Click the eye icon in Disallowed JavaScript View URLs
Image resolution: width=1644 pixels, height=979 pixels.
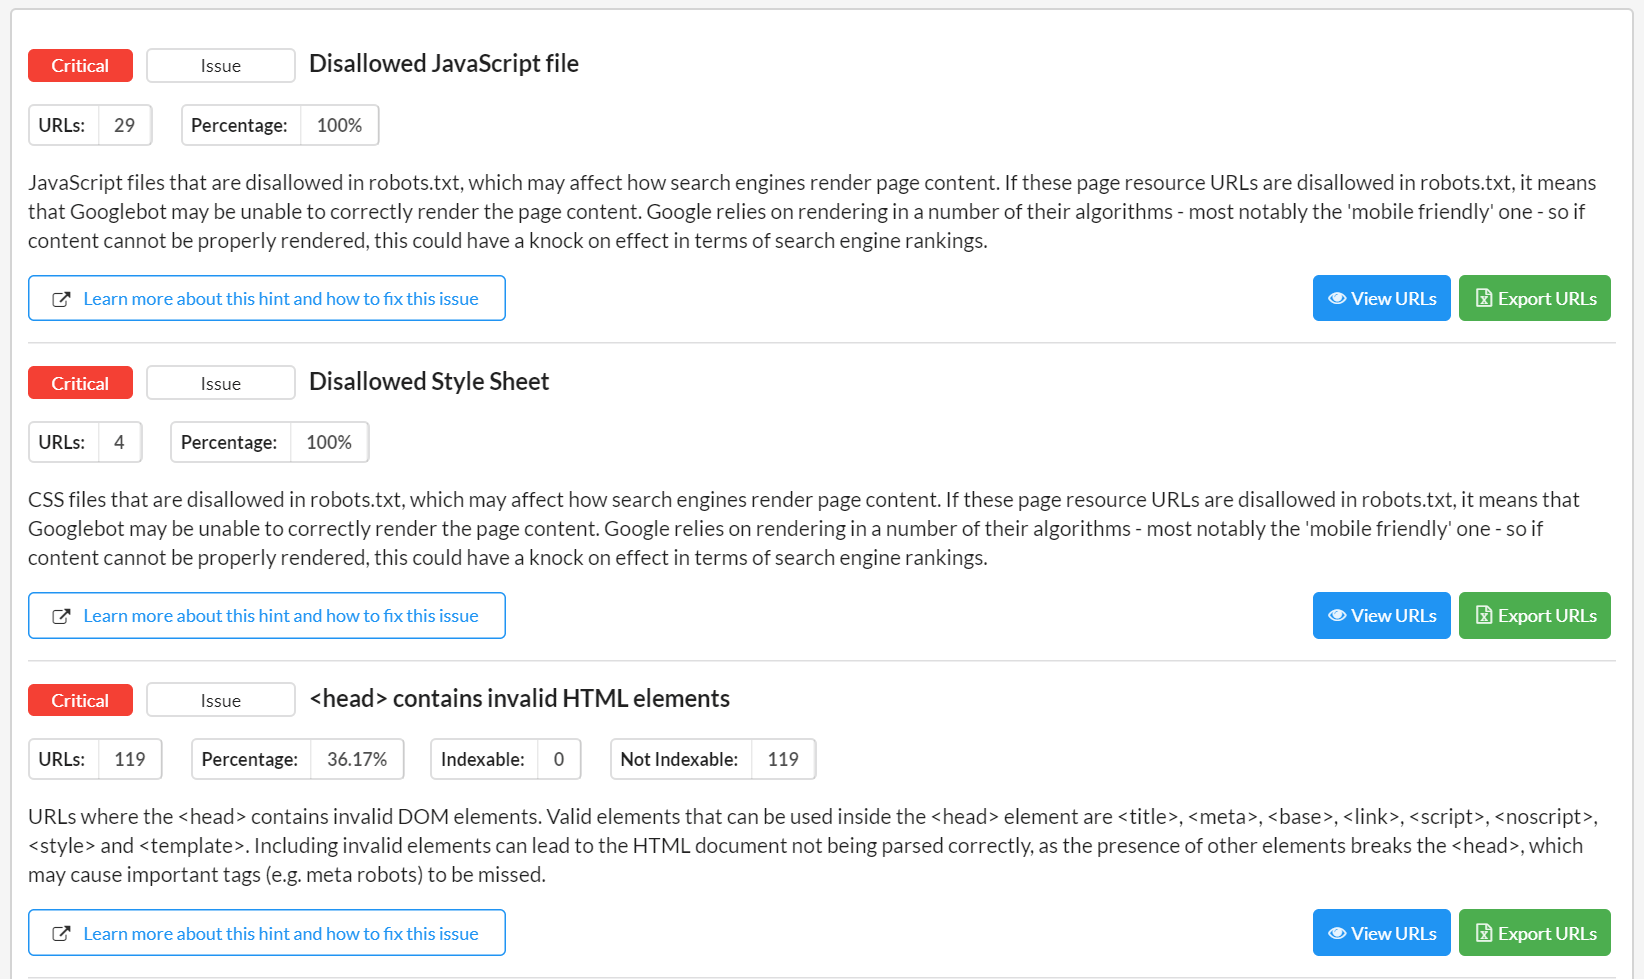point(1336,299)
